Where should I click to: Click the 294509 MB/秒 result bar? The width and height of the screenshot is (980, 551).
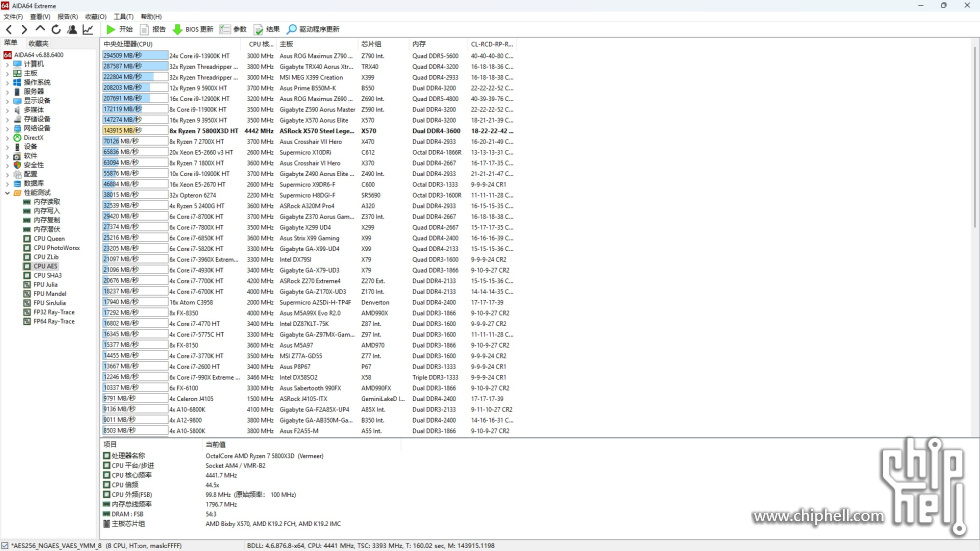[x=135, y=56]
